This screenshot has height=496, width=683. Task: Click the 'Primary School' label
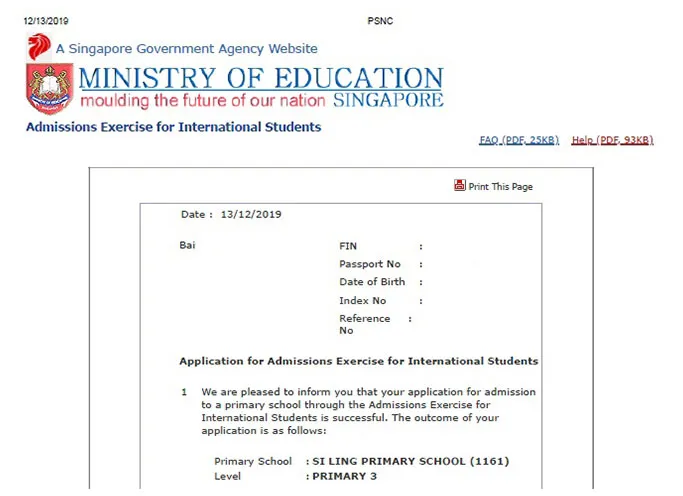(253, 461)
